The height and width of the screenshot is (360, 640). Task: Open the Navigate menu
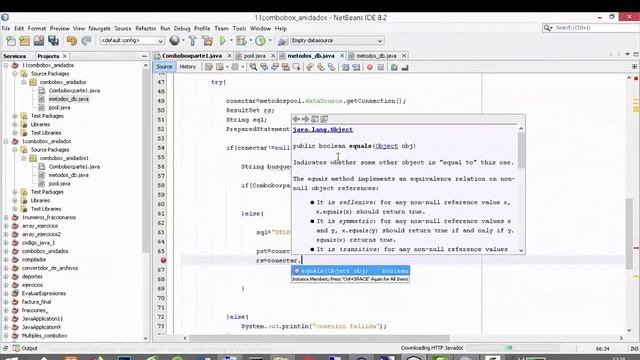pos(100,29)
